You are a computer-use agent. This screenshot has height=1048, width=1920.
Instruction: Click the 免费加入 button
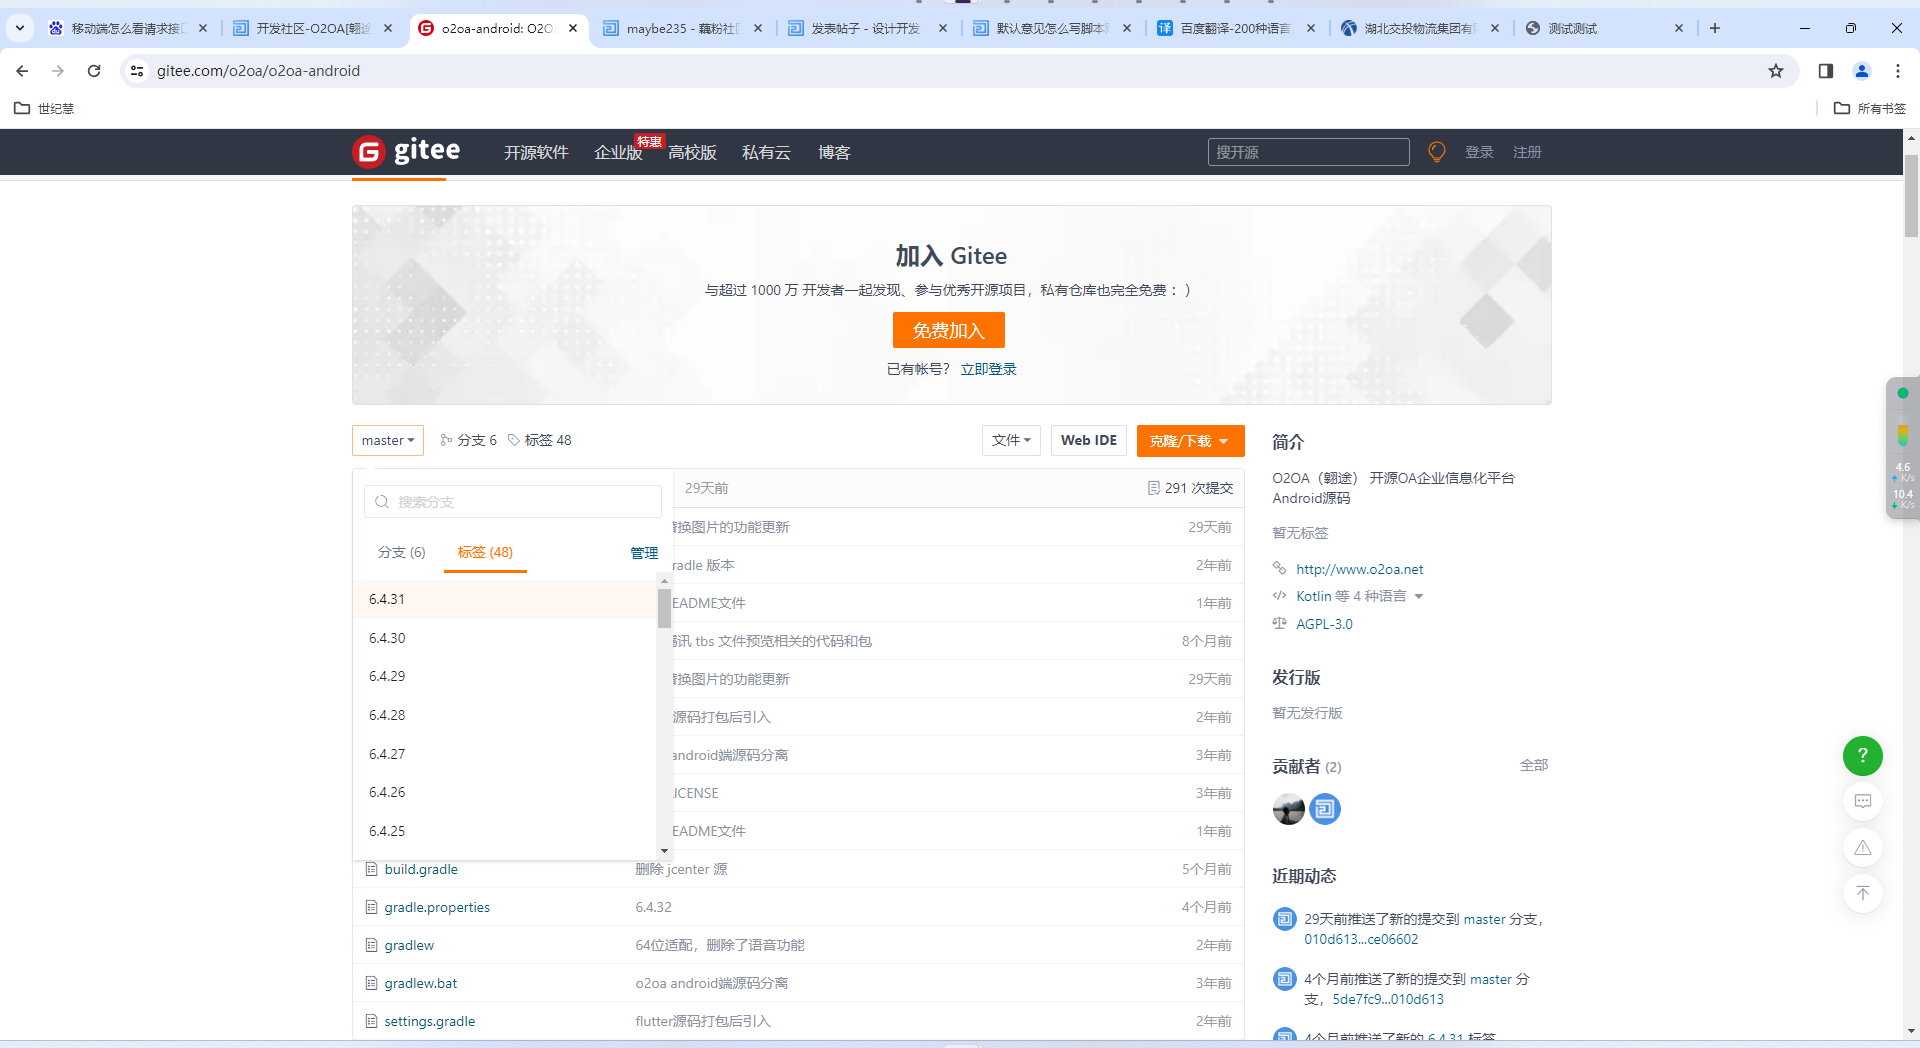point(948,330)
